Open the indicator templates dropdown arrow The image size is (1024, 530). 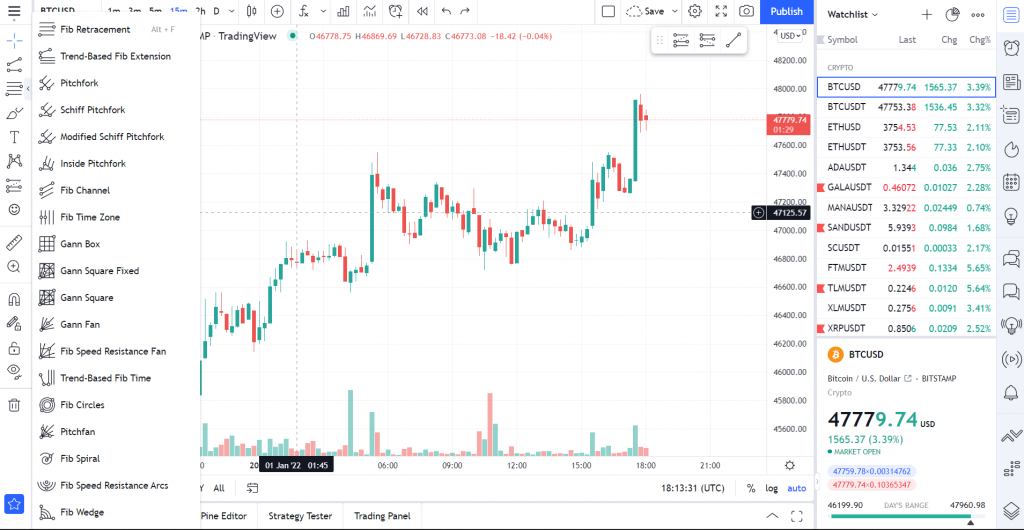point(324,11)
